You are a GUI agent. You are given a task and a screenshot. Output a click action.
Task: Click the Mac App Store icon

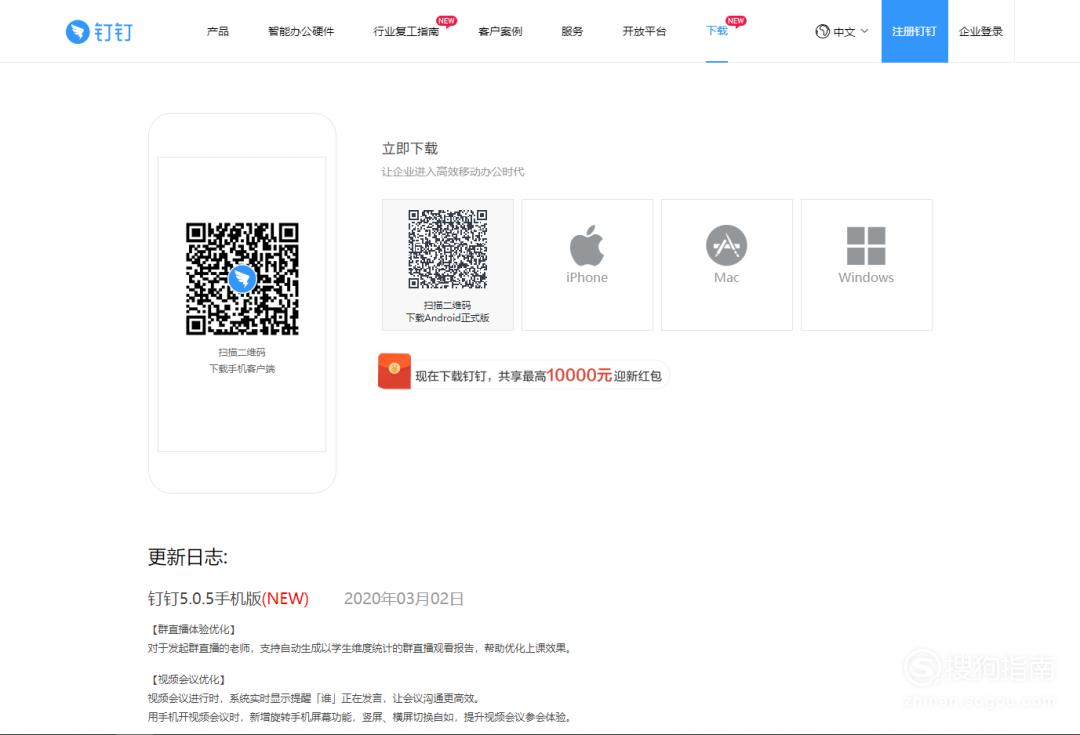[727, 245]
